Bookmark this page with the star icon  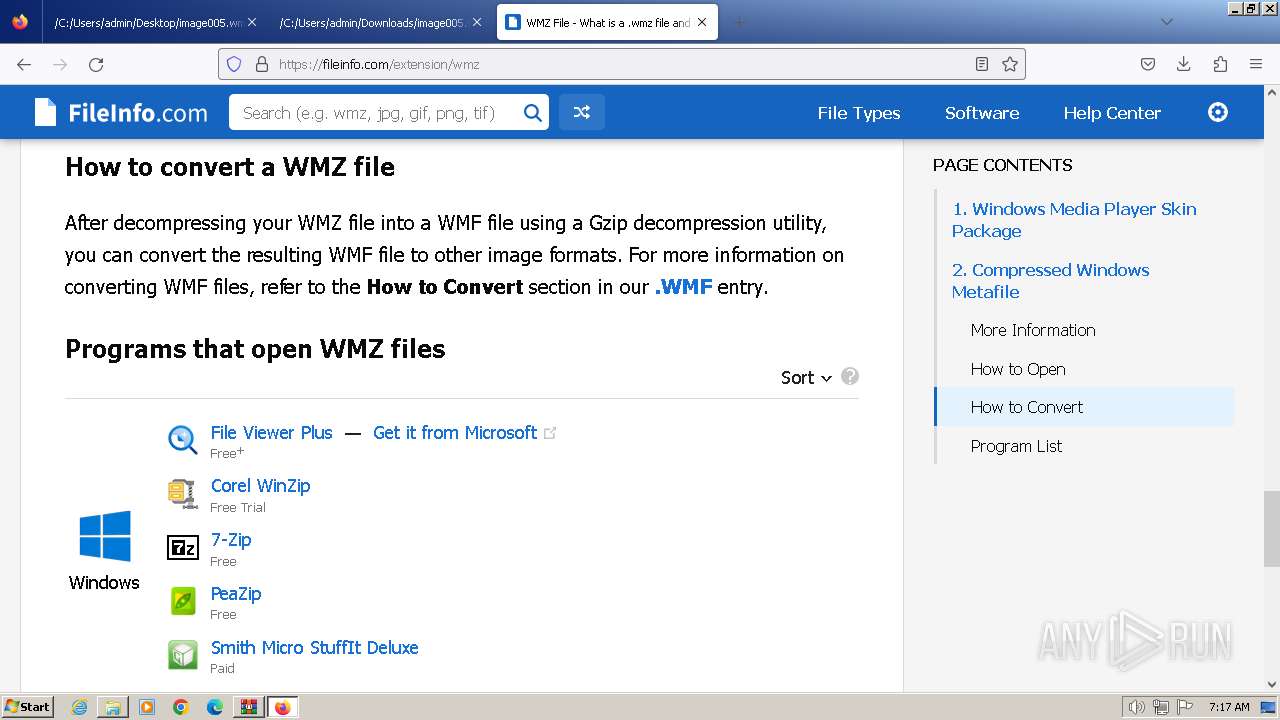pyautogui.click(x=1010, y=64)
